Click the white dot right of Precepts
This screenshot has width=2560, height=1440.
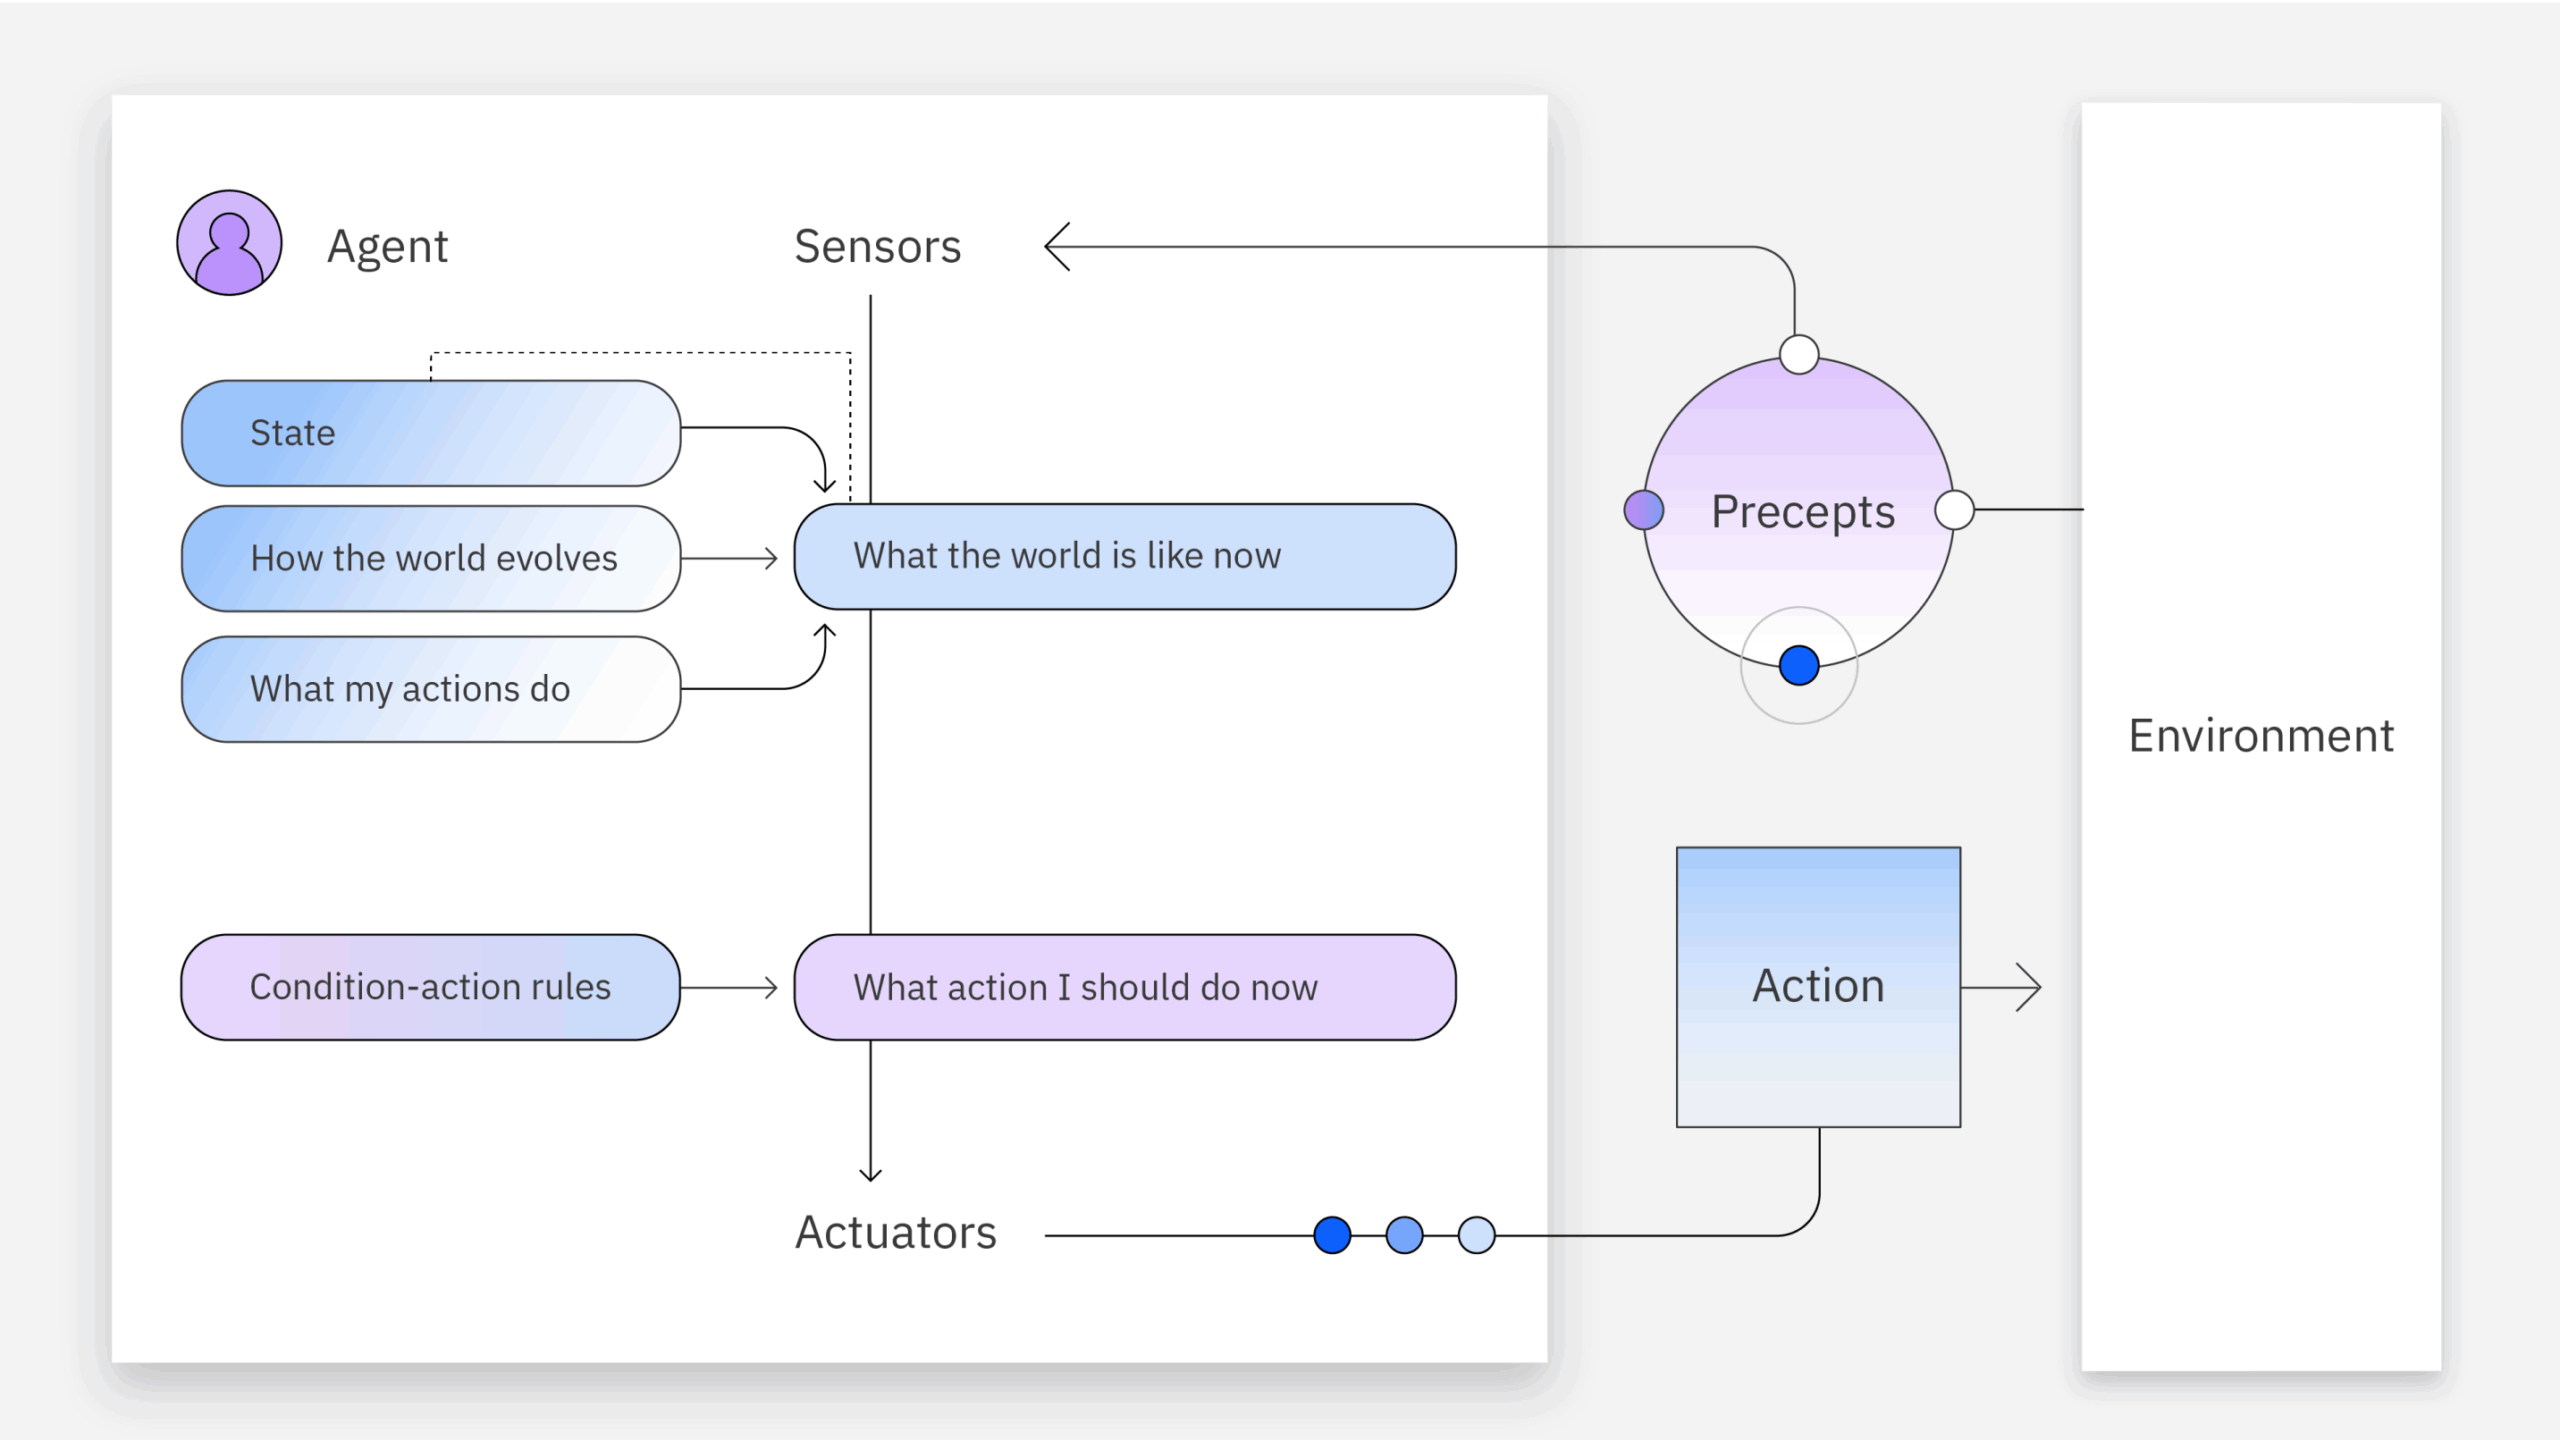[x=1954, y=510]
